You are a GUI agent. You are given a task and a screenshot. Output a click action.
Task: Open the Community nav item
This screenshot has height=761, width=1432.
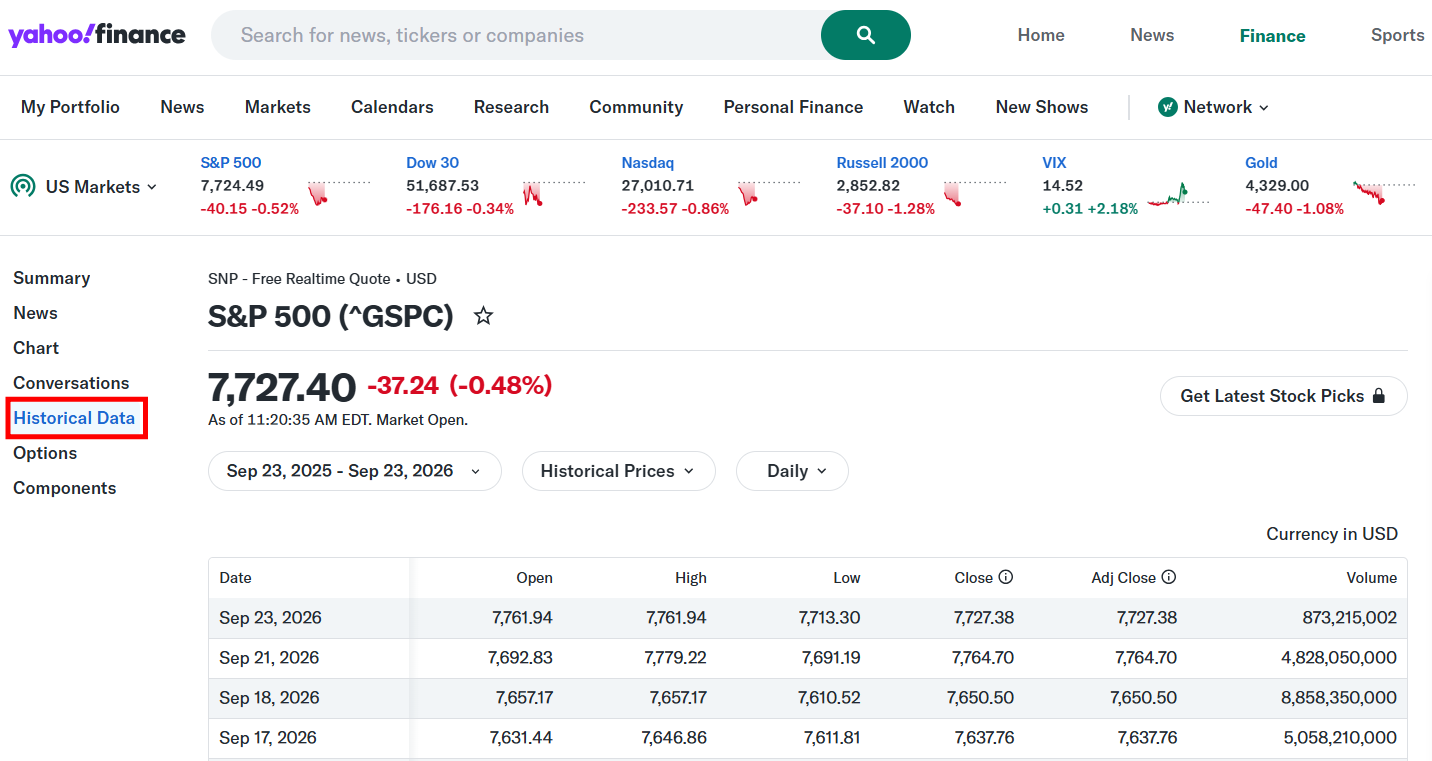[x=636, y=107]
